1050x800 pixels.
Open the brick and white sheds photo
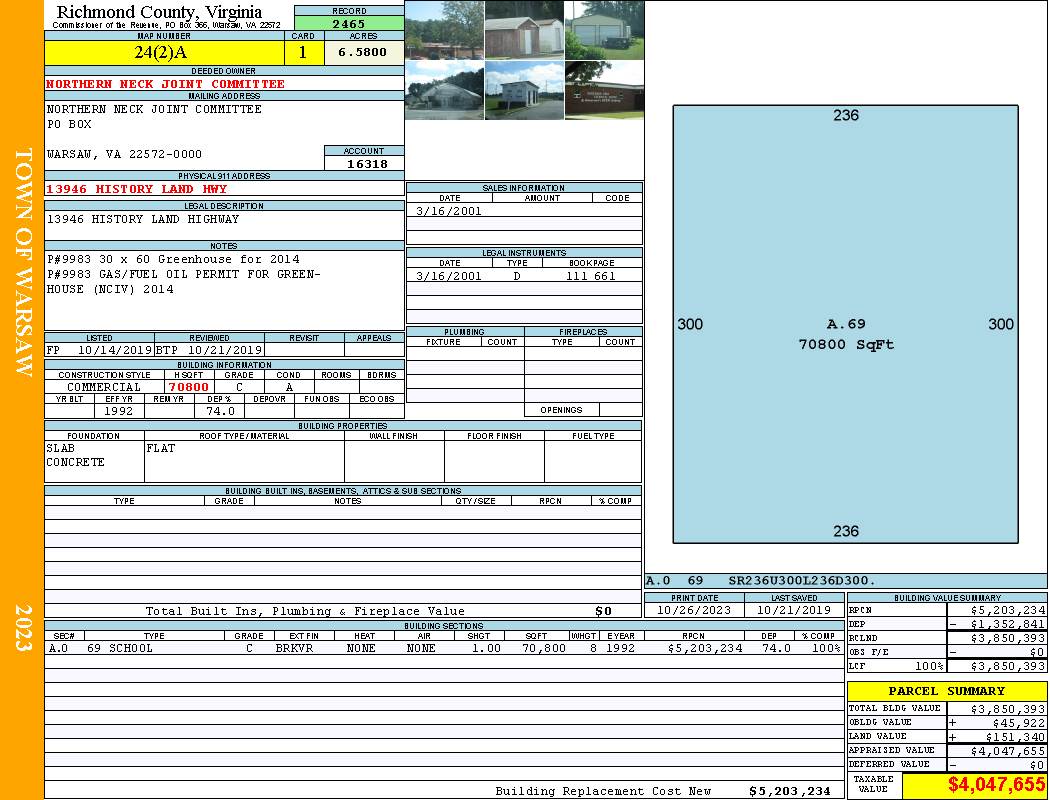[x=524, y=30]
